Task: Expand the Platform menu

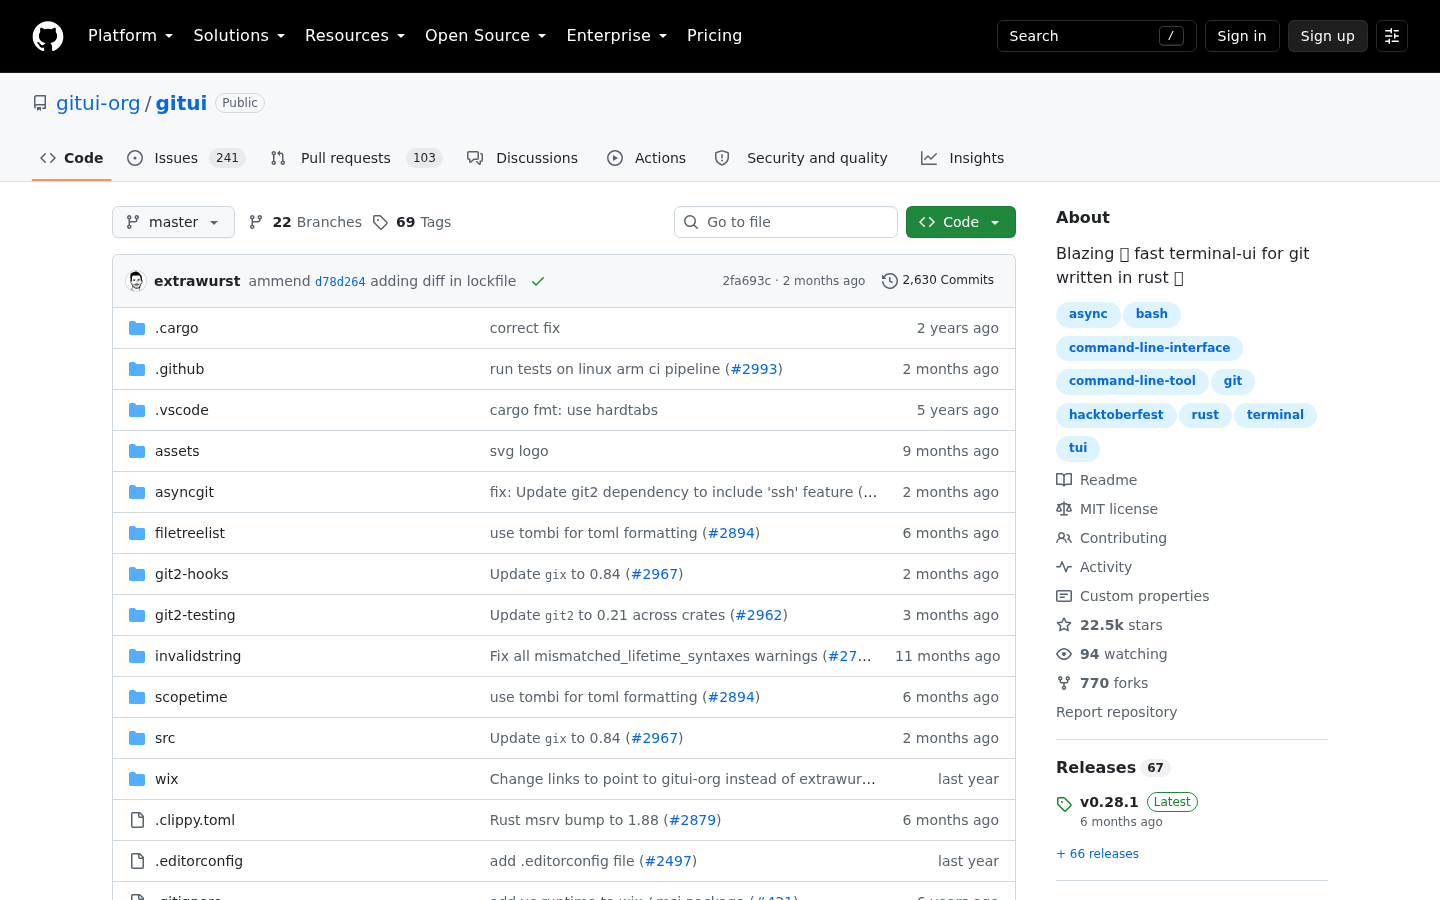Action: pyautogui.click(x=131, y=36)
